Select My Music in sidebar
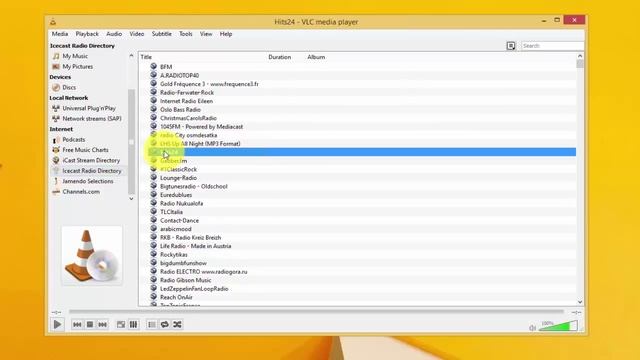The height and width of the screenshot is (360, 640). click(75, 56)
